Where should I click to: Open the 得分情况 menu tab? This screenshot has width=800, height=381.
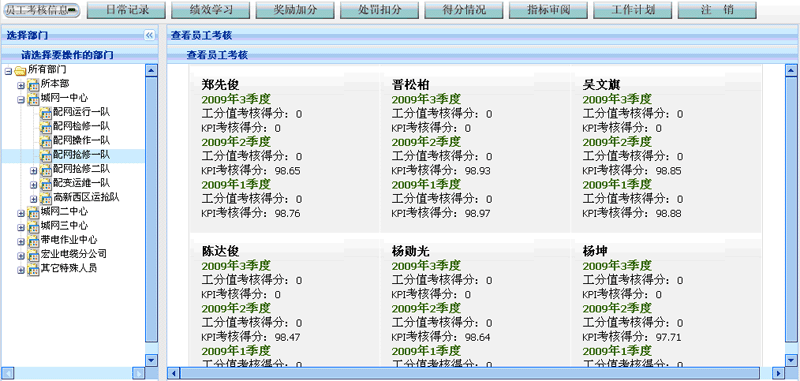point(464,10)
